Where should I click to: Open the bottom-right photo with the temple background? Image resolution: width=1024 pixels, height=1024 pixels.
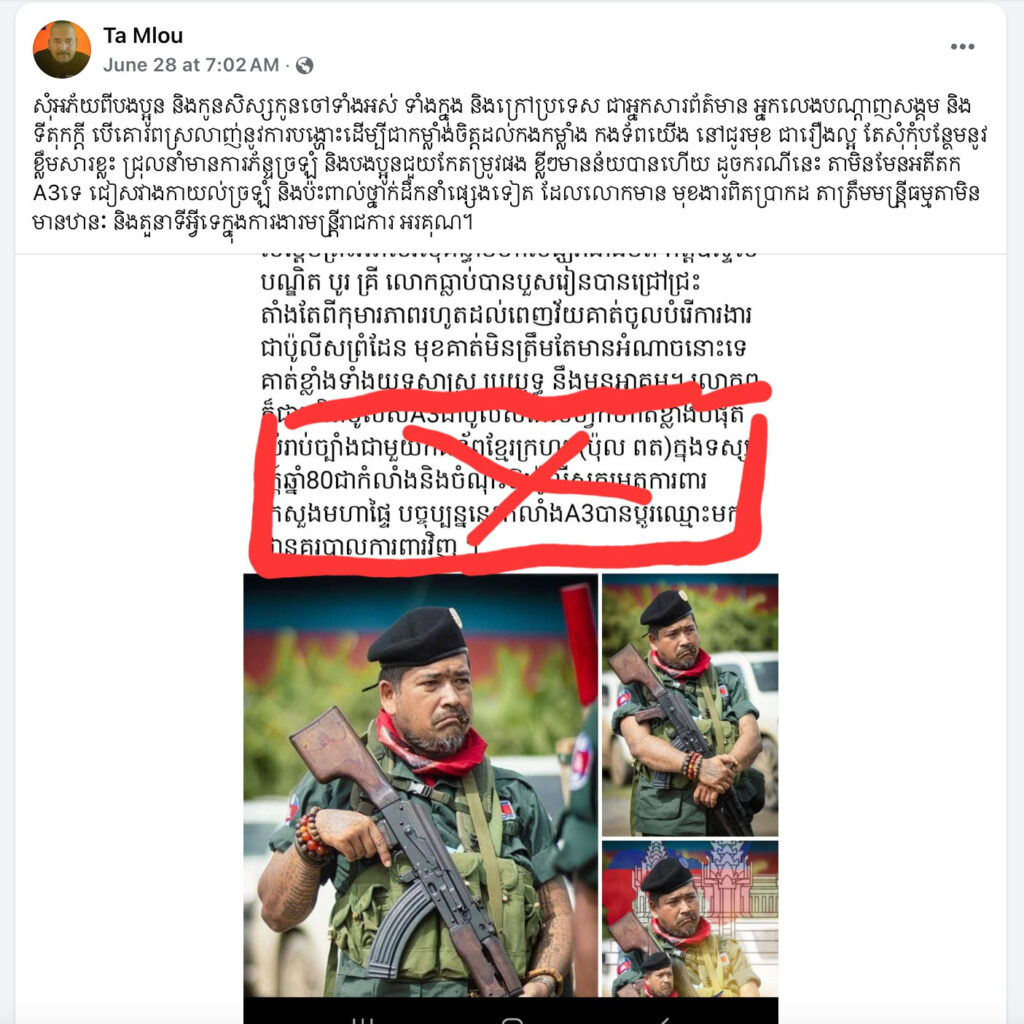click(690, 919)
